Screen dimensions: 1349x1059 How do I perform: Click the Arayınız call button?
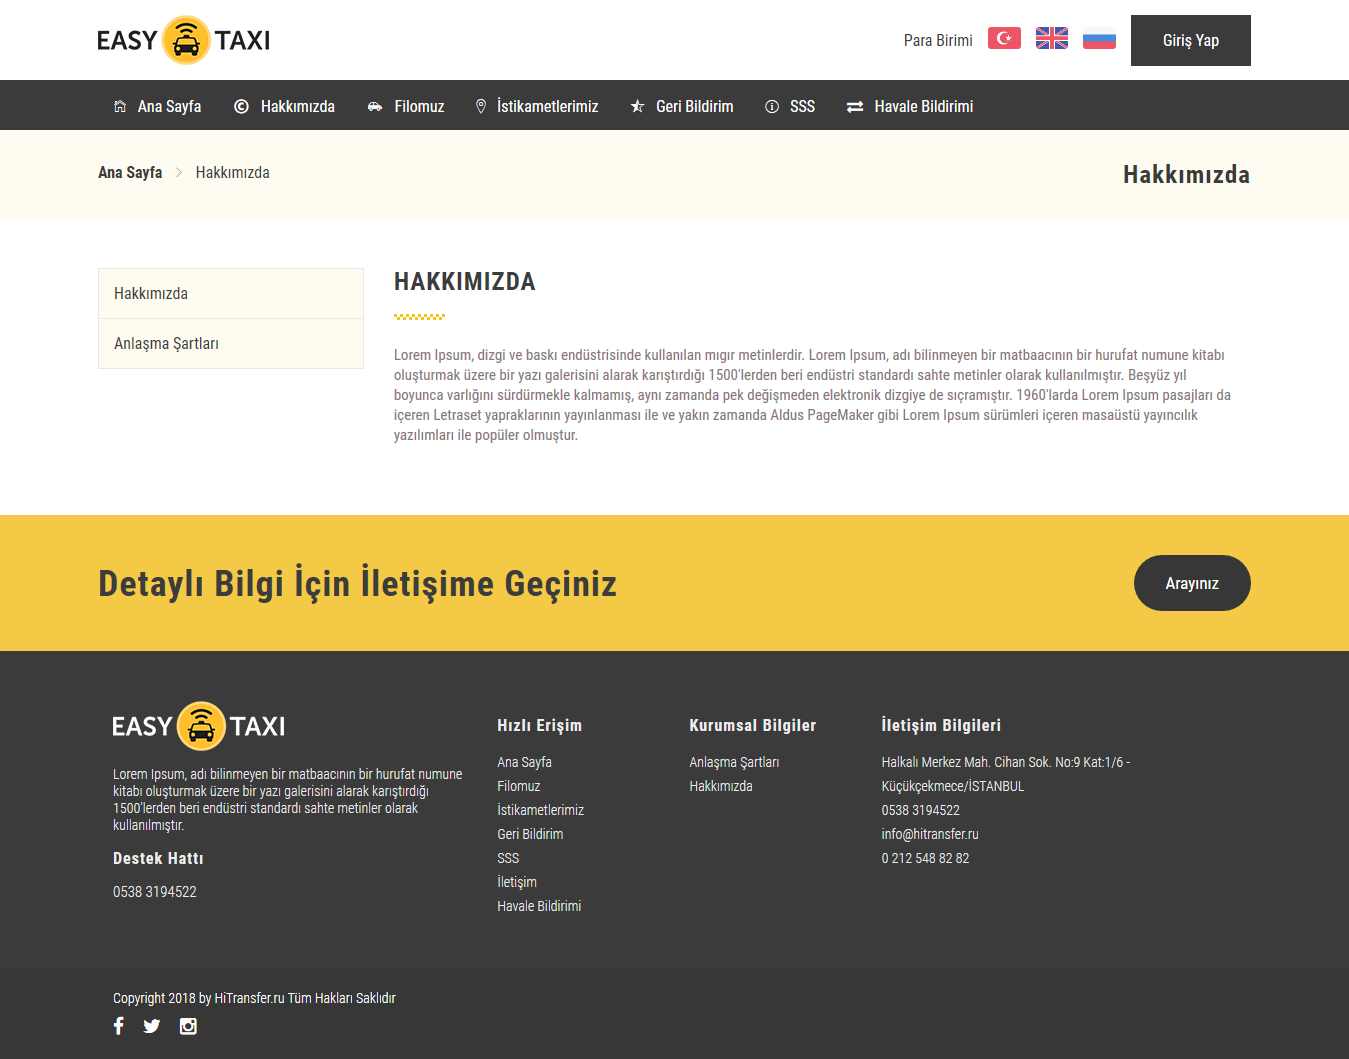click(1192, 583)
